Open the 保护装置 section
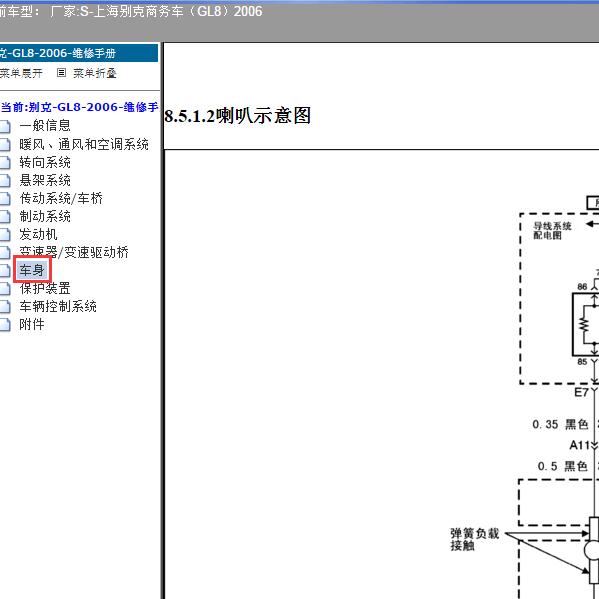Viewport: 599px width, 599px height. click(x=45, y=288)
